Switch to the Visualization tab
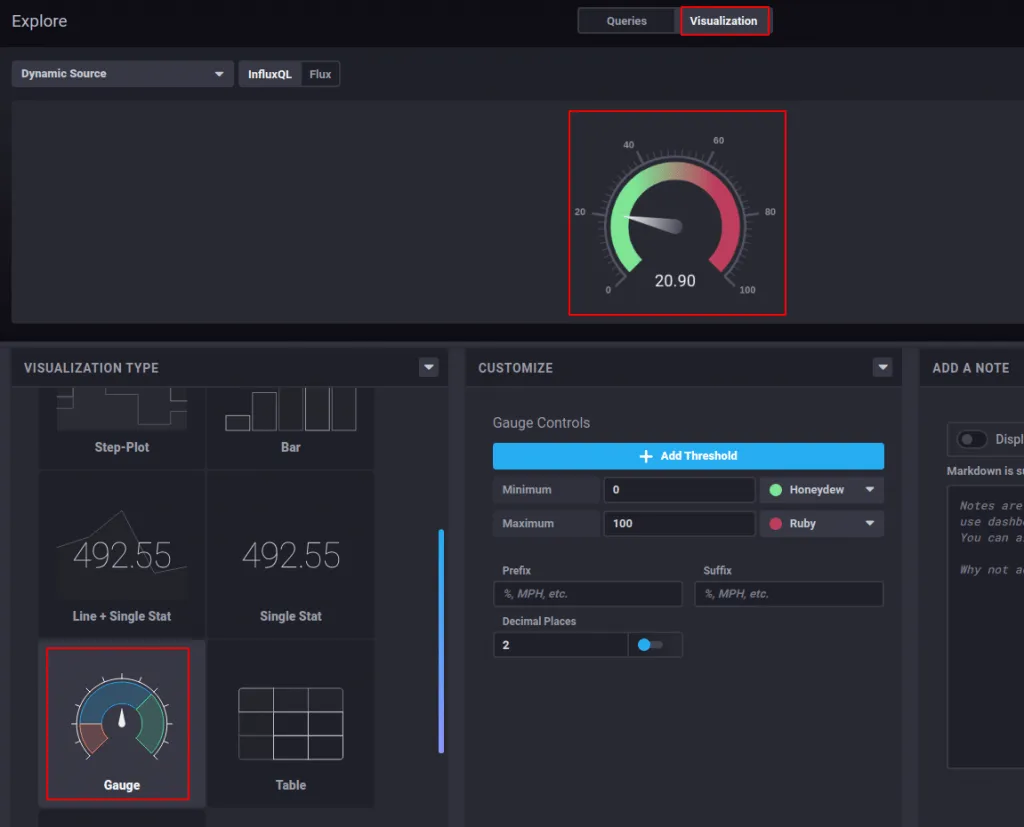Screen dimensions: 1024x827 [x=723, y=21]
